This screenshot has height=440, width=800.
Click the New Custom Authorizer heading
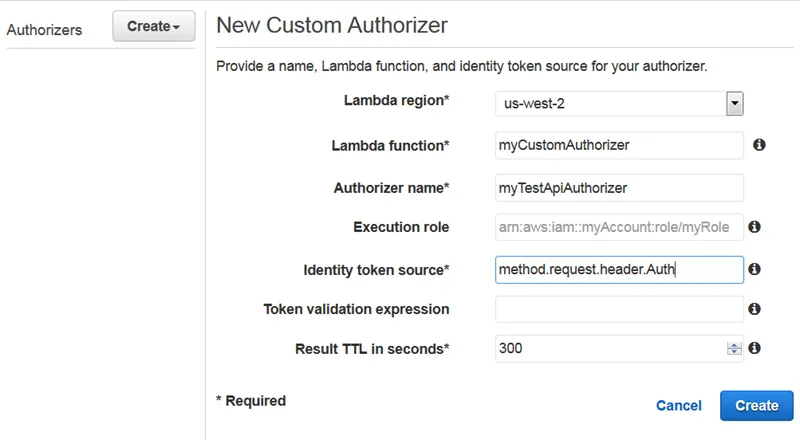click(x=332, y=25)
